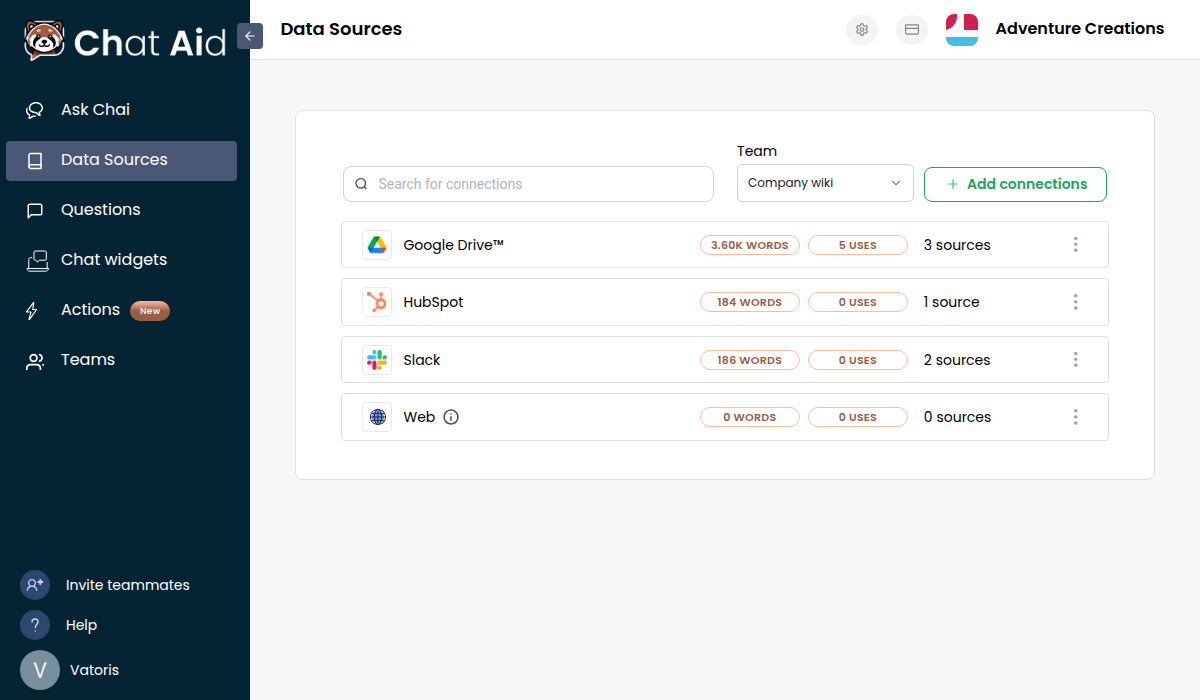Open the Vatoris profile name
Viewport: 1200px width, 700px height.
tap(94, 670)
